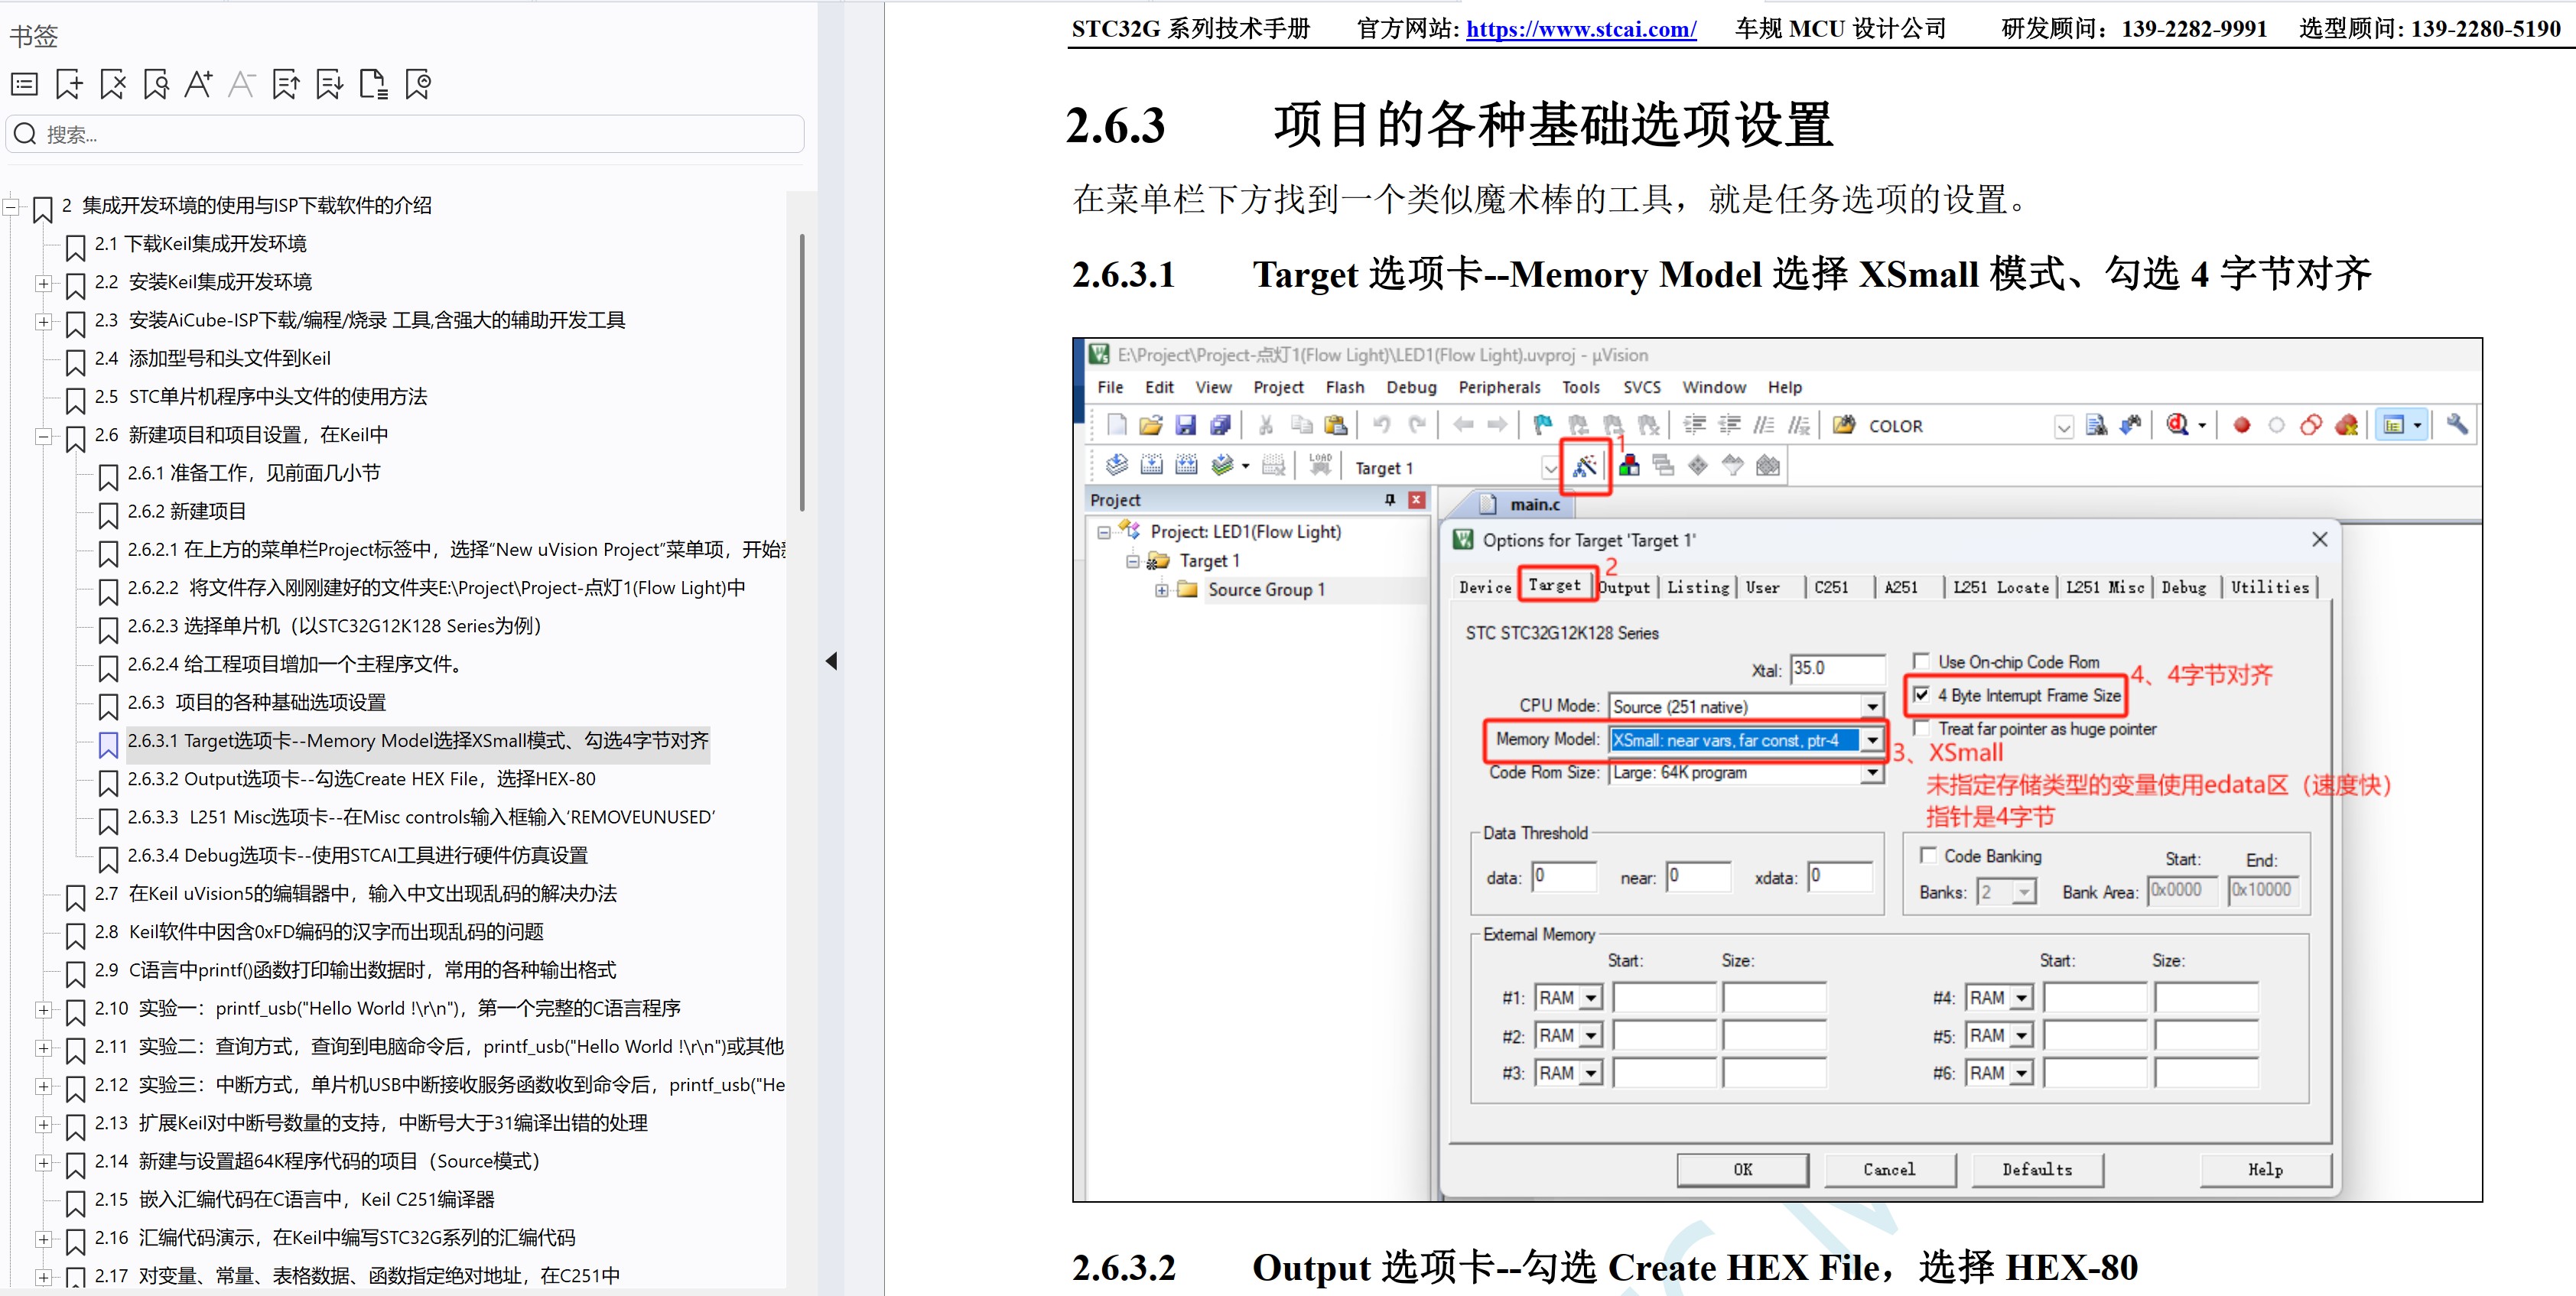Check the Use On-chip Code Rom checkbox

[x=1921, y=661]
